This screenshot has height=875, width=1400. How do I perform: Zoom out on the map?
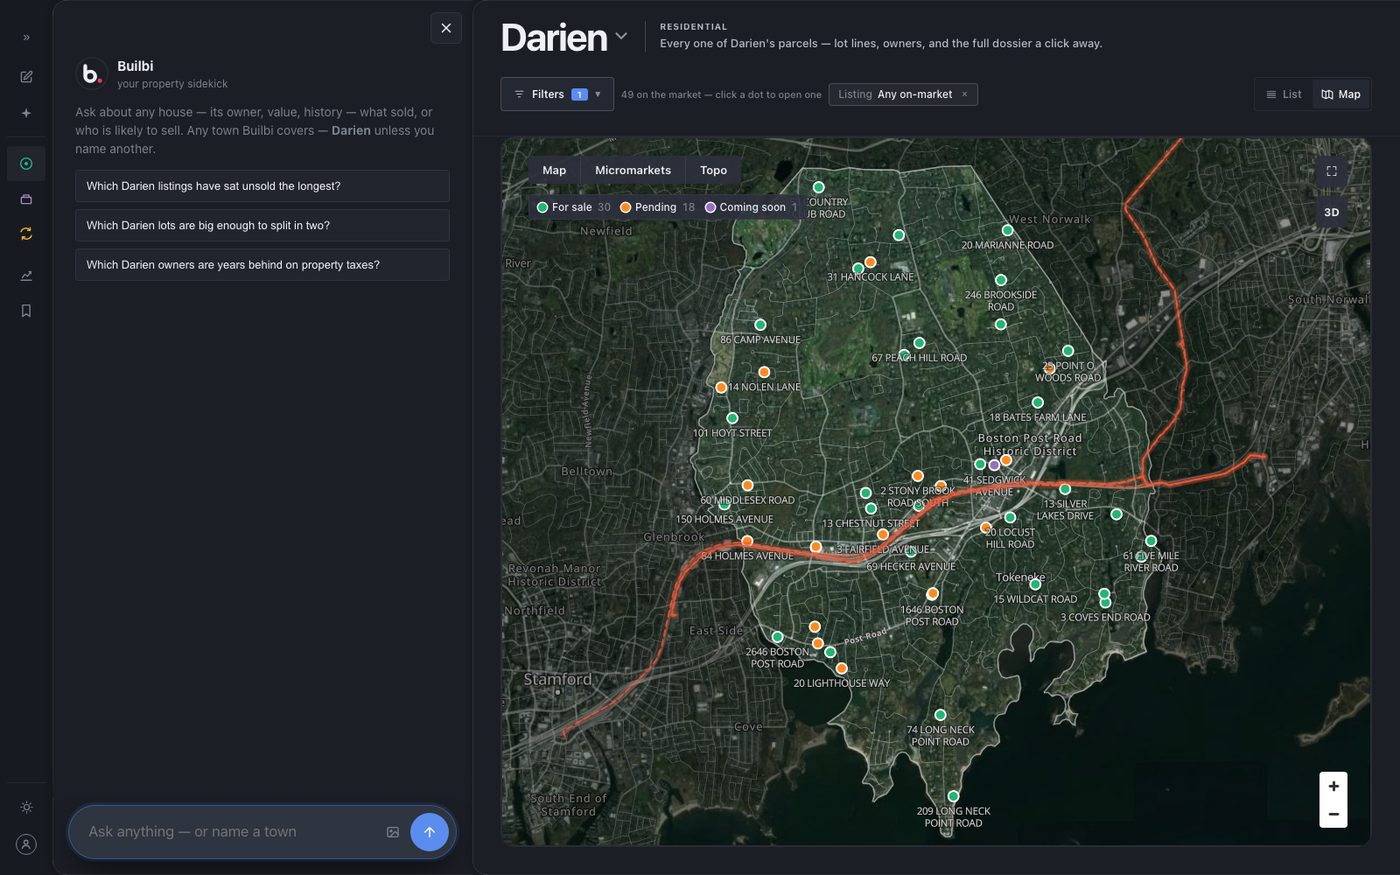click(1333, 814)
